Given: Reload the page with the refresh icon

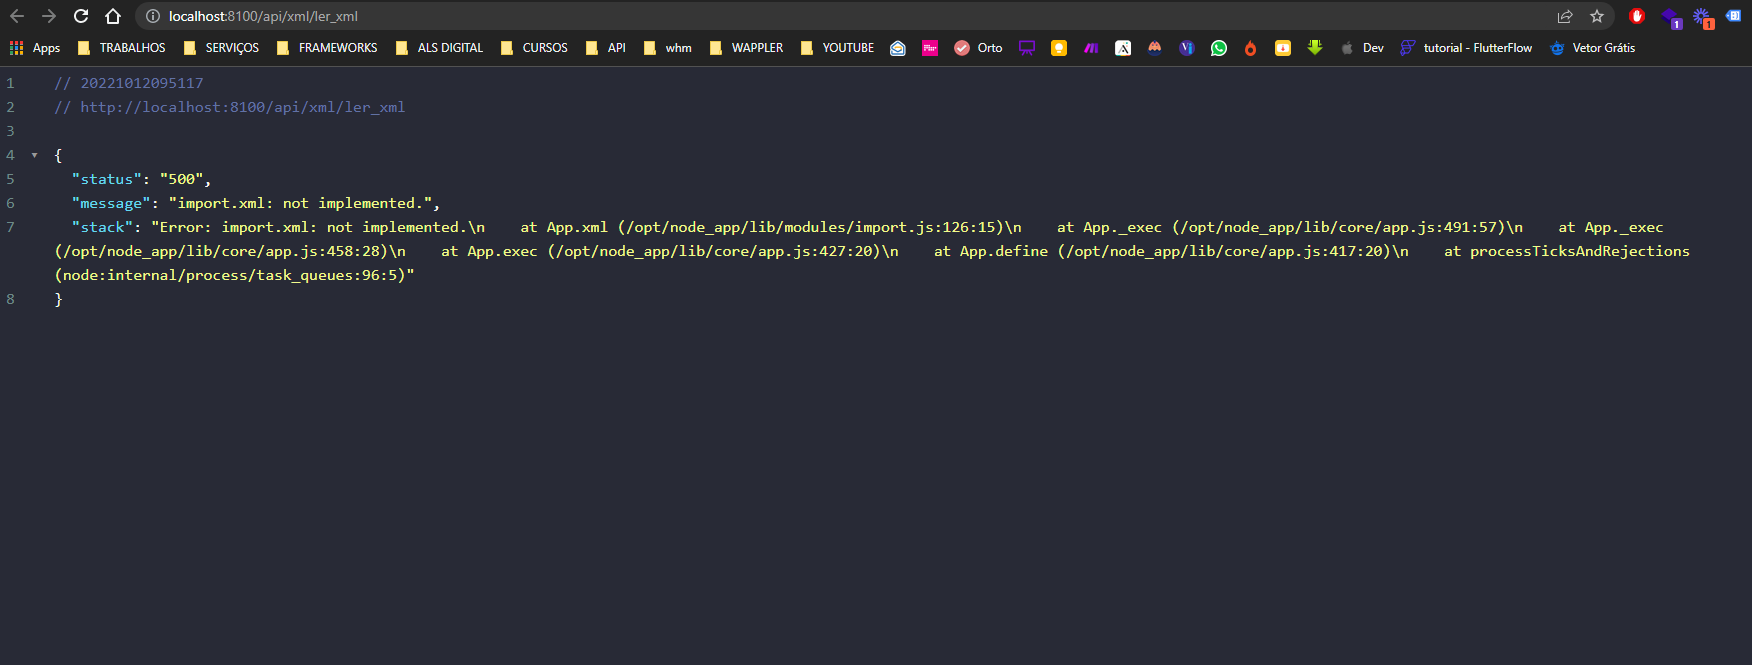Looking at the screenshot, I should pyautogui.click(x=81, y=16).
